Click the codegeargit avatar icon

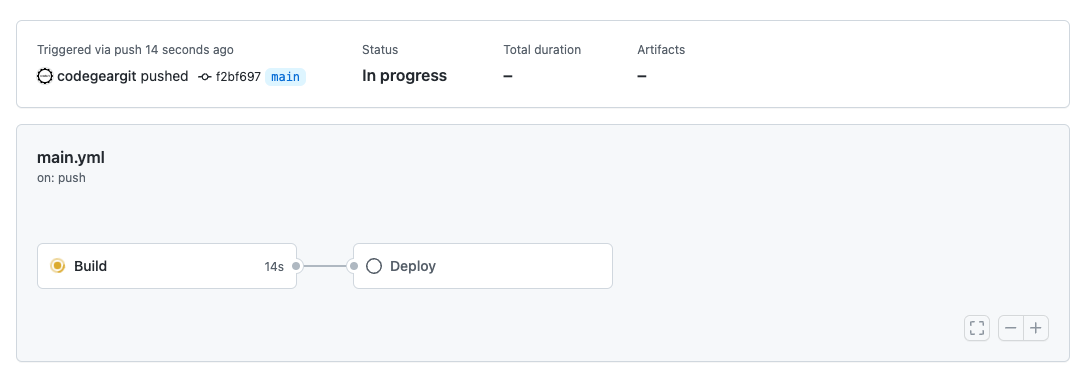44,77
